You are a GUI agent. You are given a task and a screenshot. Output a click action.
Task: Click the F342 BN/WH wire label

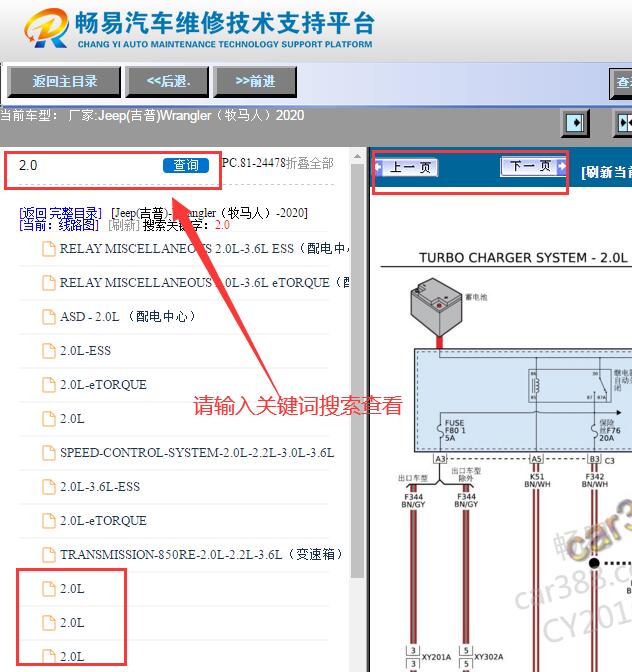[x=595, y=480]
